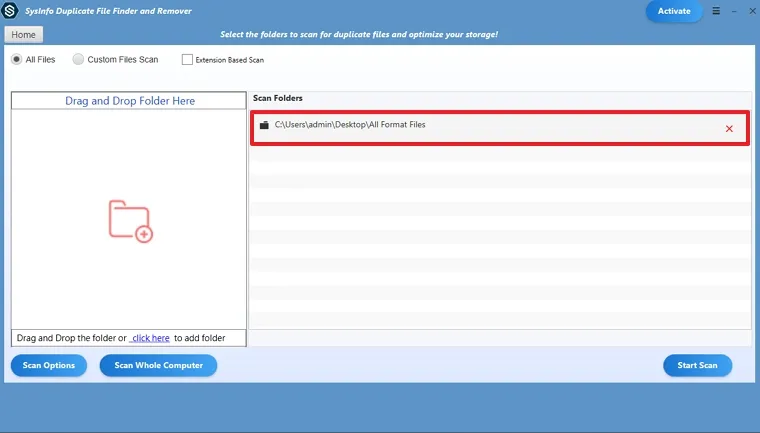Screen dimensions: 760x433
Task: Click the Drag and Drop Folder Here header
Action: (x=129, y=101)
